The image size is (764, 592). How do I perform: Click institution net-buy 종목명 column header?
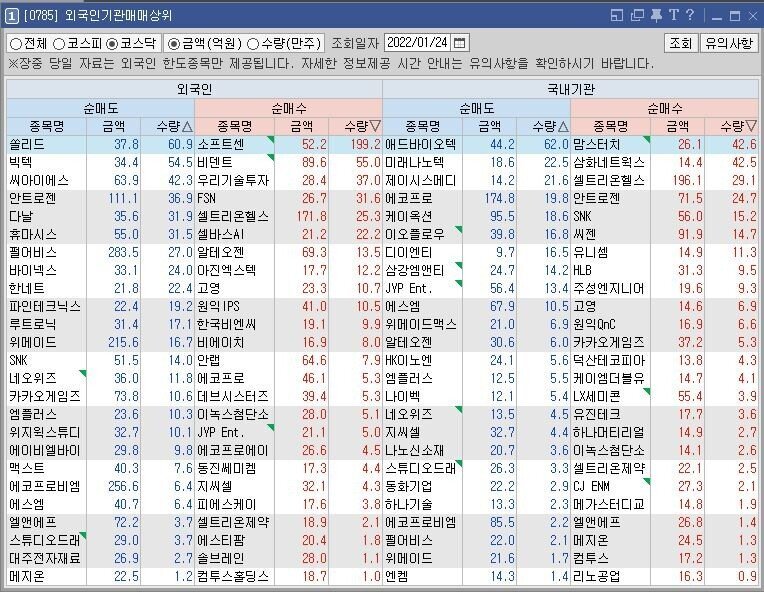click(x=611, y=127)
